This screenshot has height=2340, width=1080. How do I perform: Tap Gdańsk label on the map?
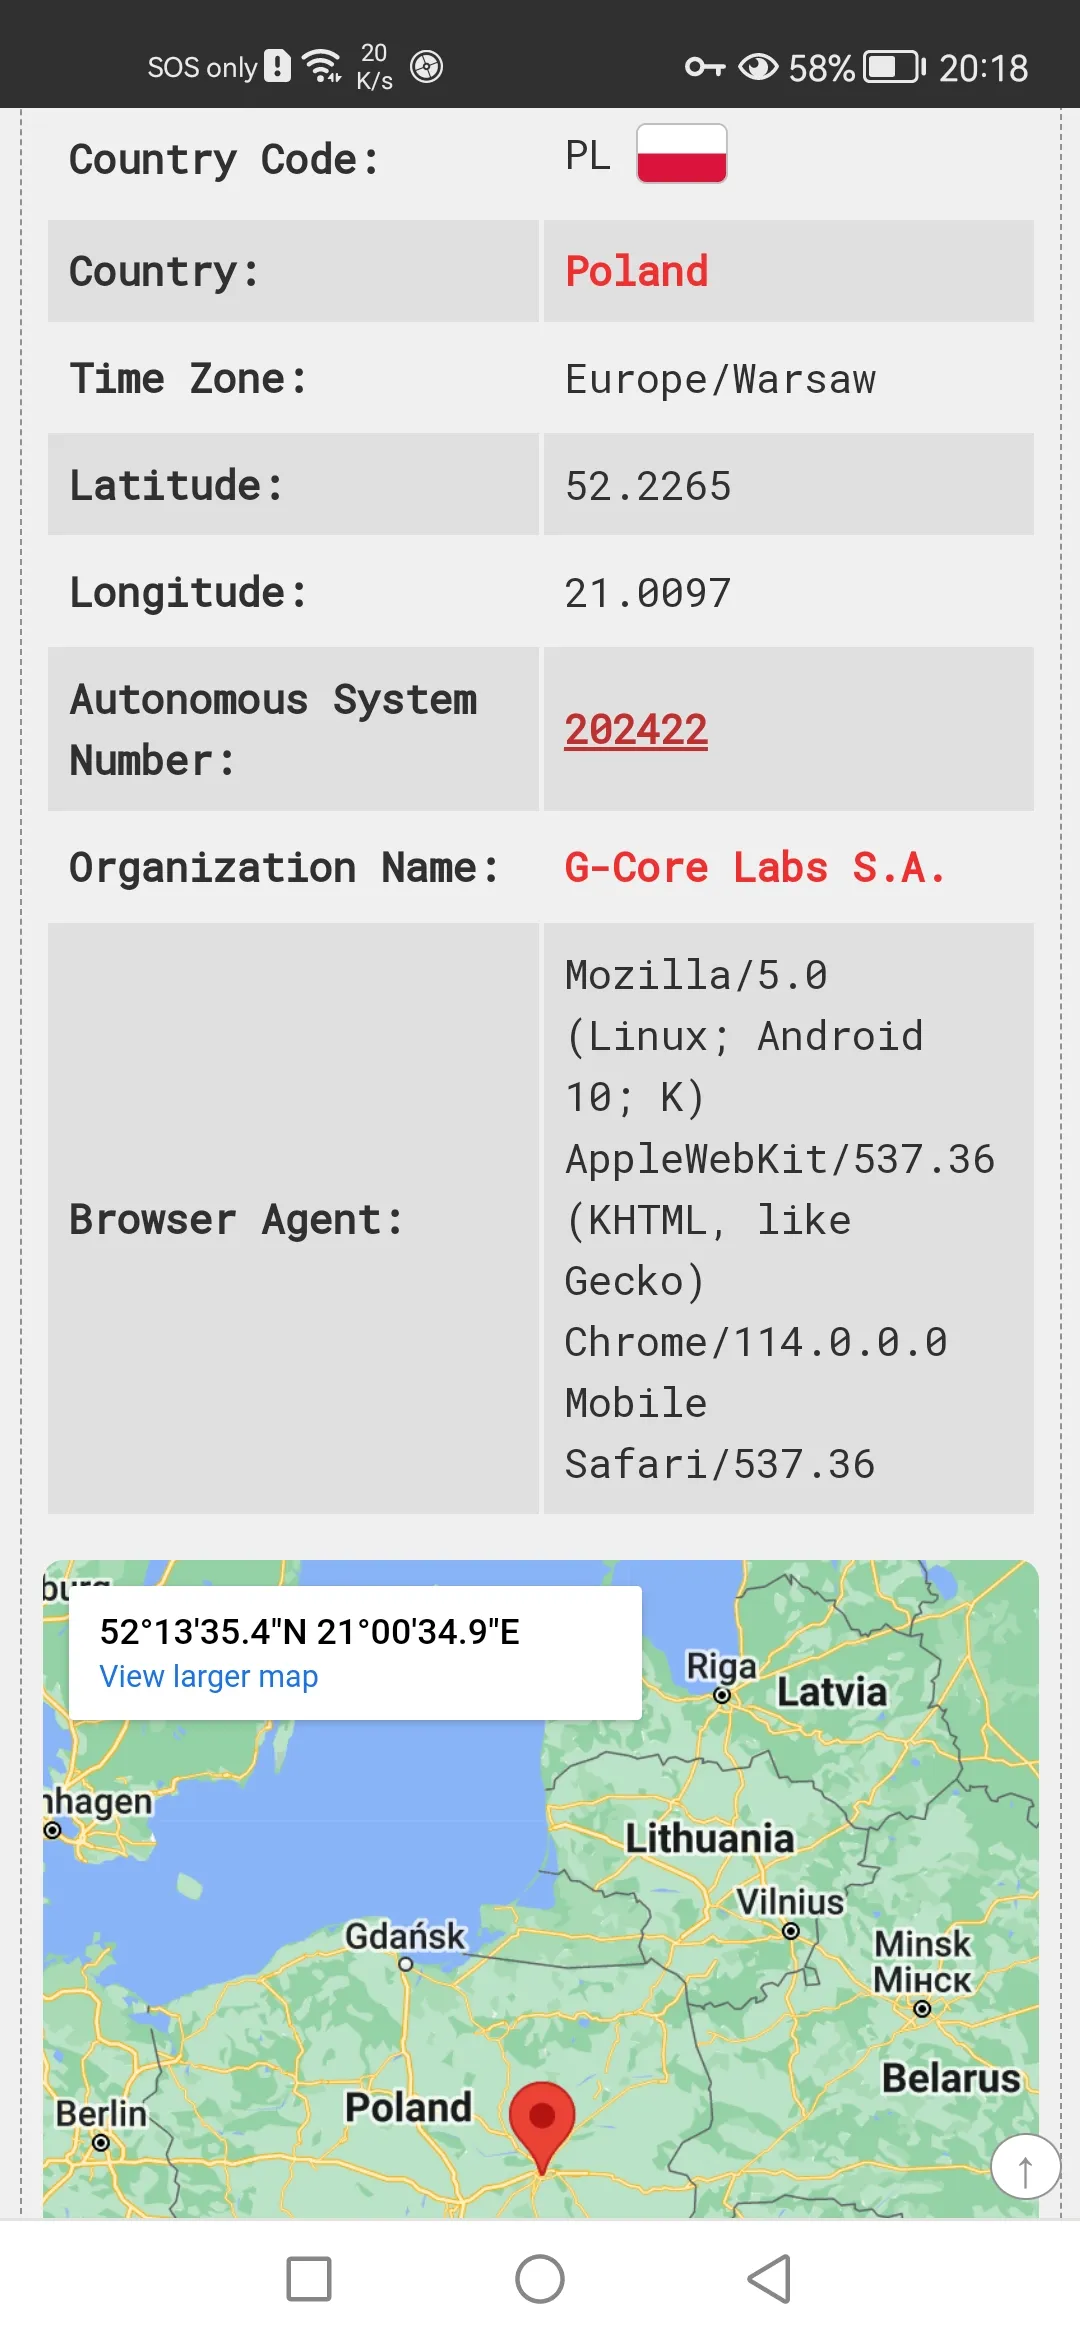coord(405,1936)
